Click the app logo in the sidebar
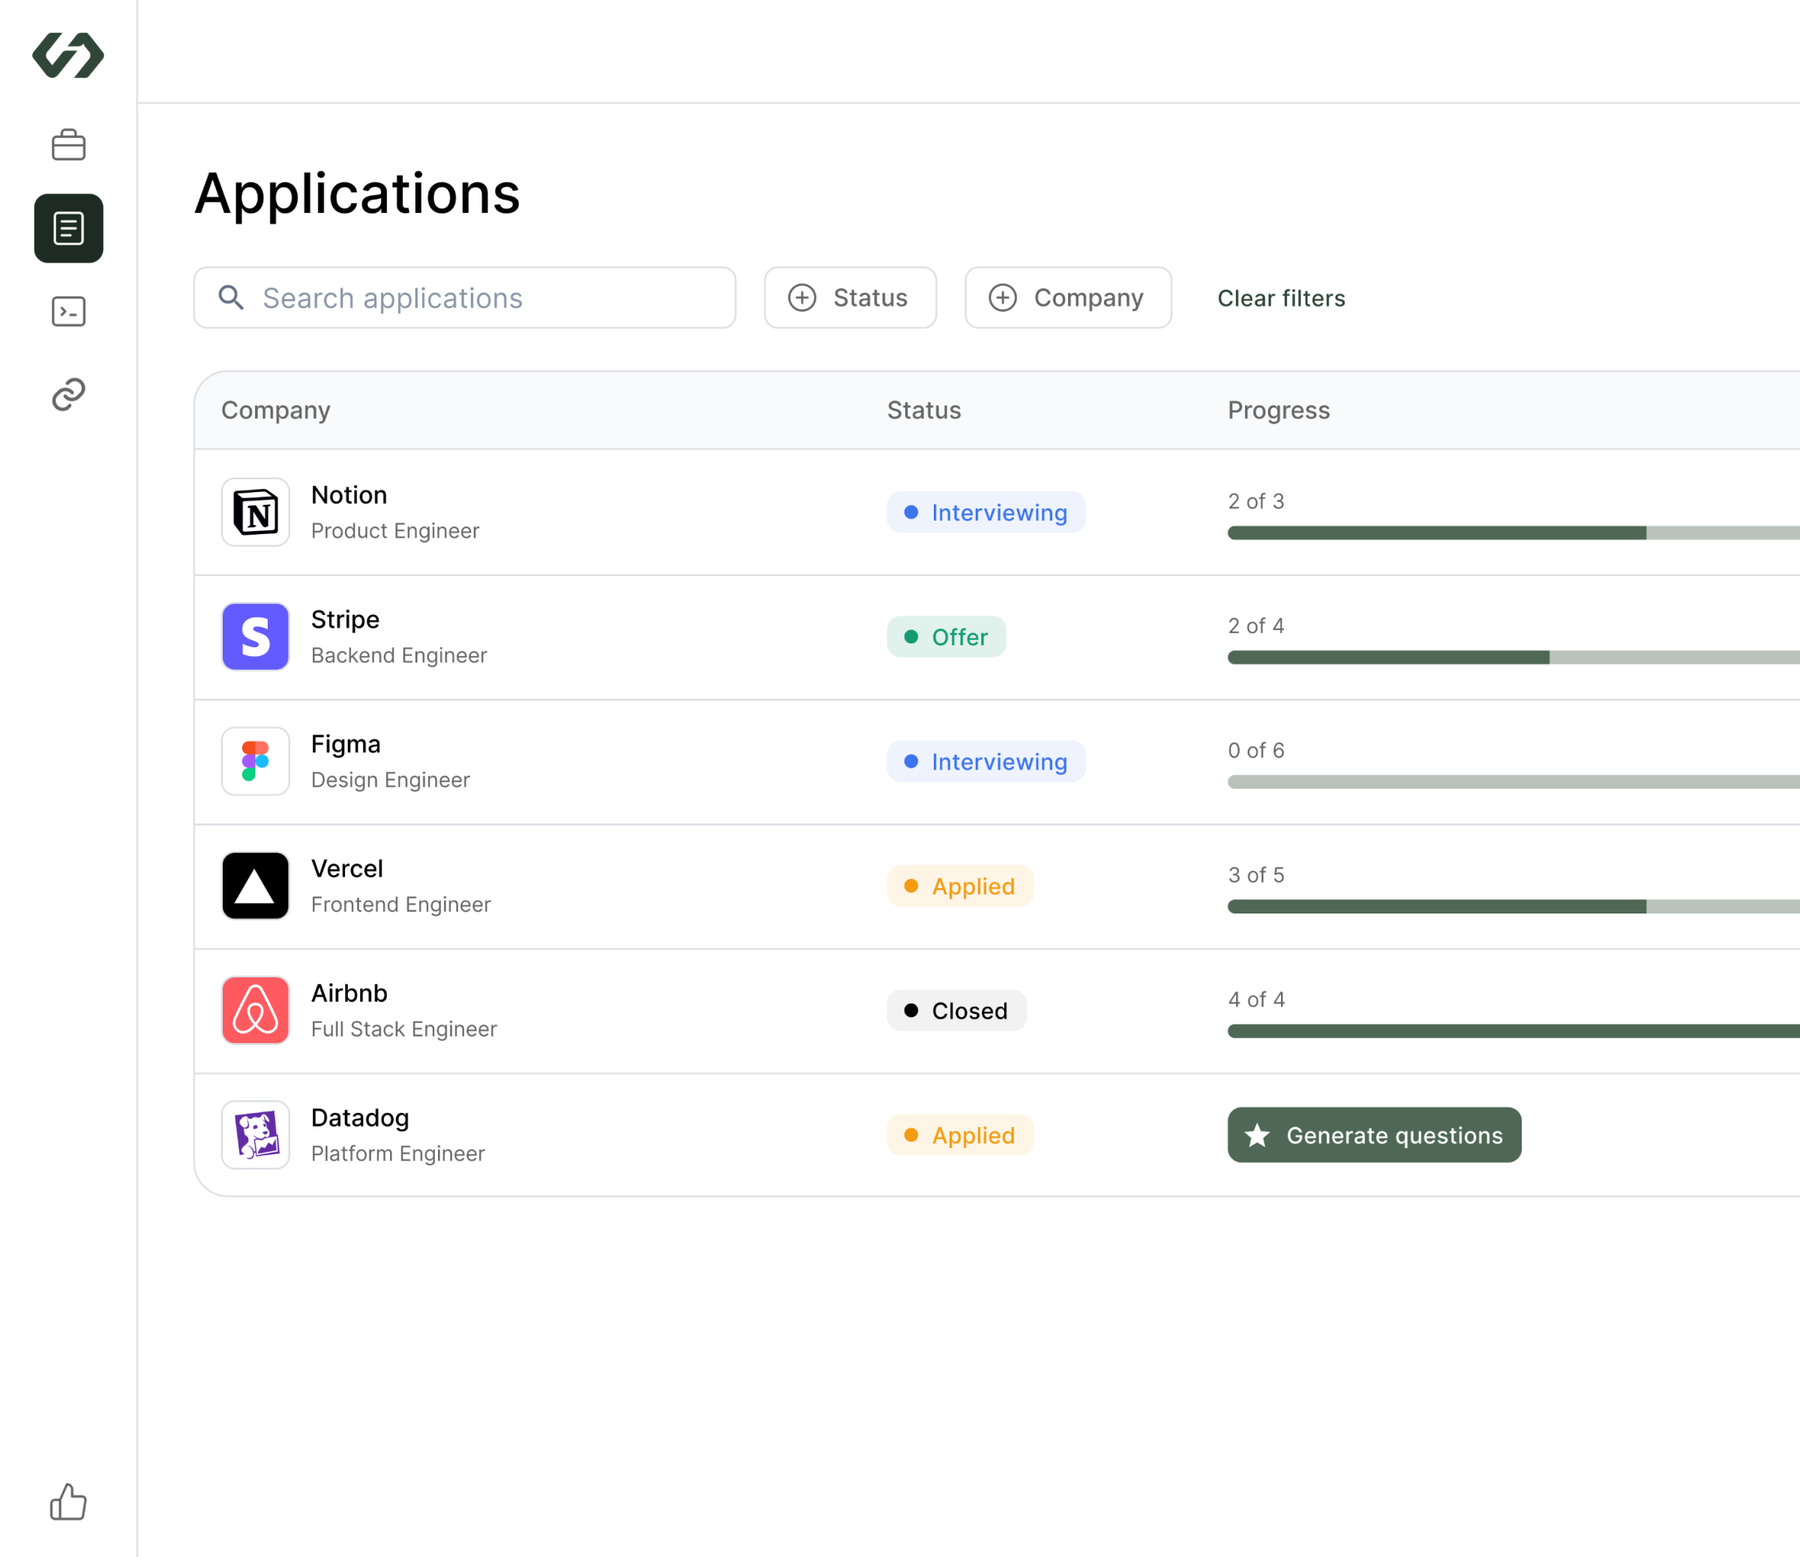Viewport: 1800px width, 1557px height. pos(68,55)
